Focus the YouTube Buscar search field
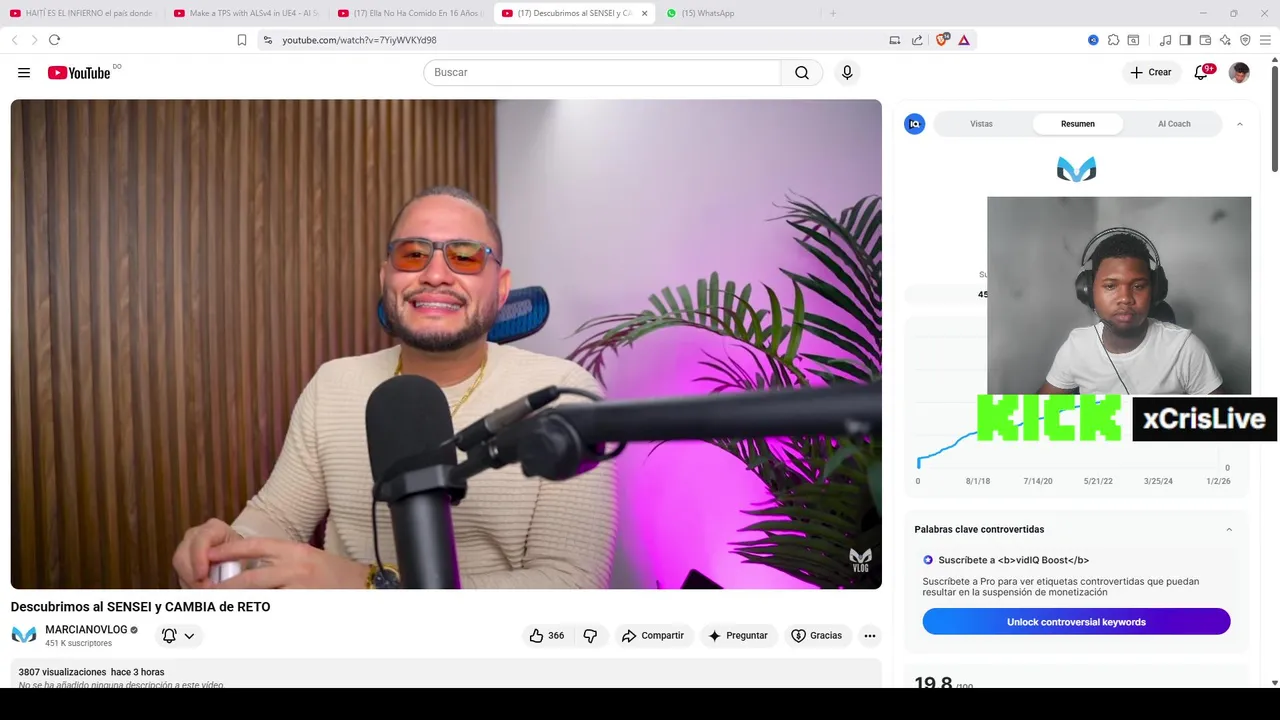Viewport: 1280px width, 720px height. point(602,73)
